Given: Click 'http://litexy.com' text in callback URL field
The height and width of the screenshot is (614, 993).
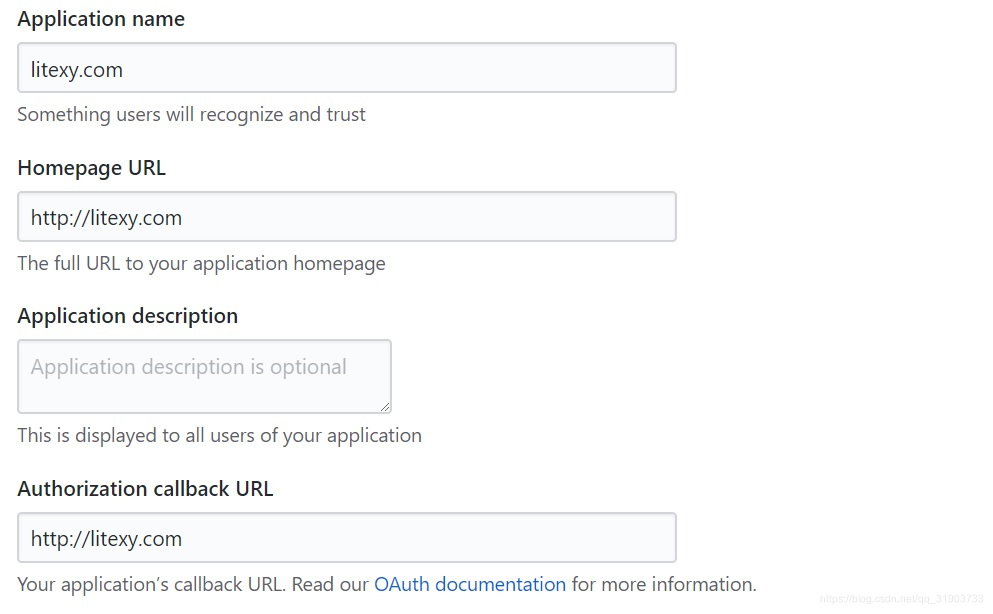Looking at the screenshot, I should pos(106,539).
